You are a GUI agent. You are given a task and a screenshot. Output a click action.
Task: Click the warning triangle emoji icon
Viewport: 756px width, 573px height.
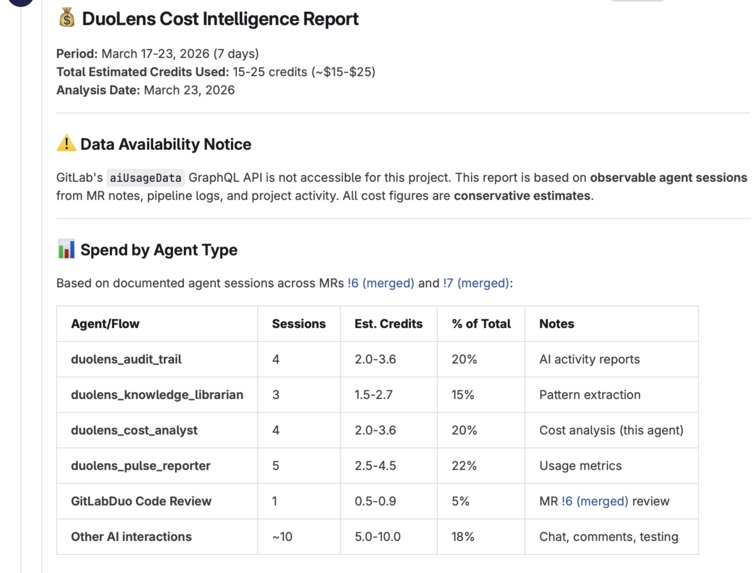pos(66,144)
